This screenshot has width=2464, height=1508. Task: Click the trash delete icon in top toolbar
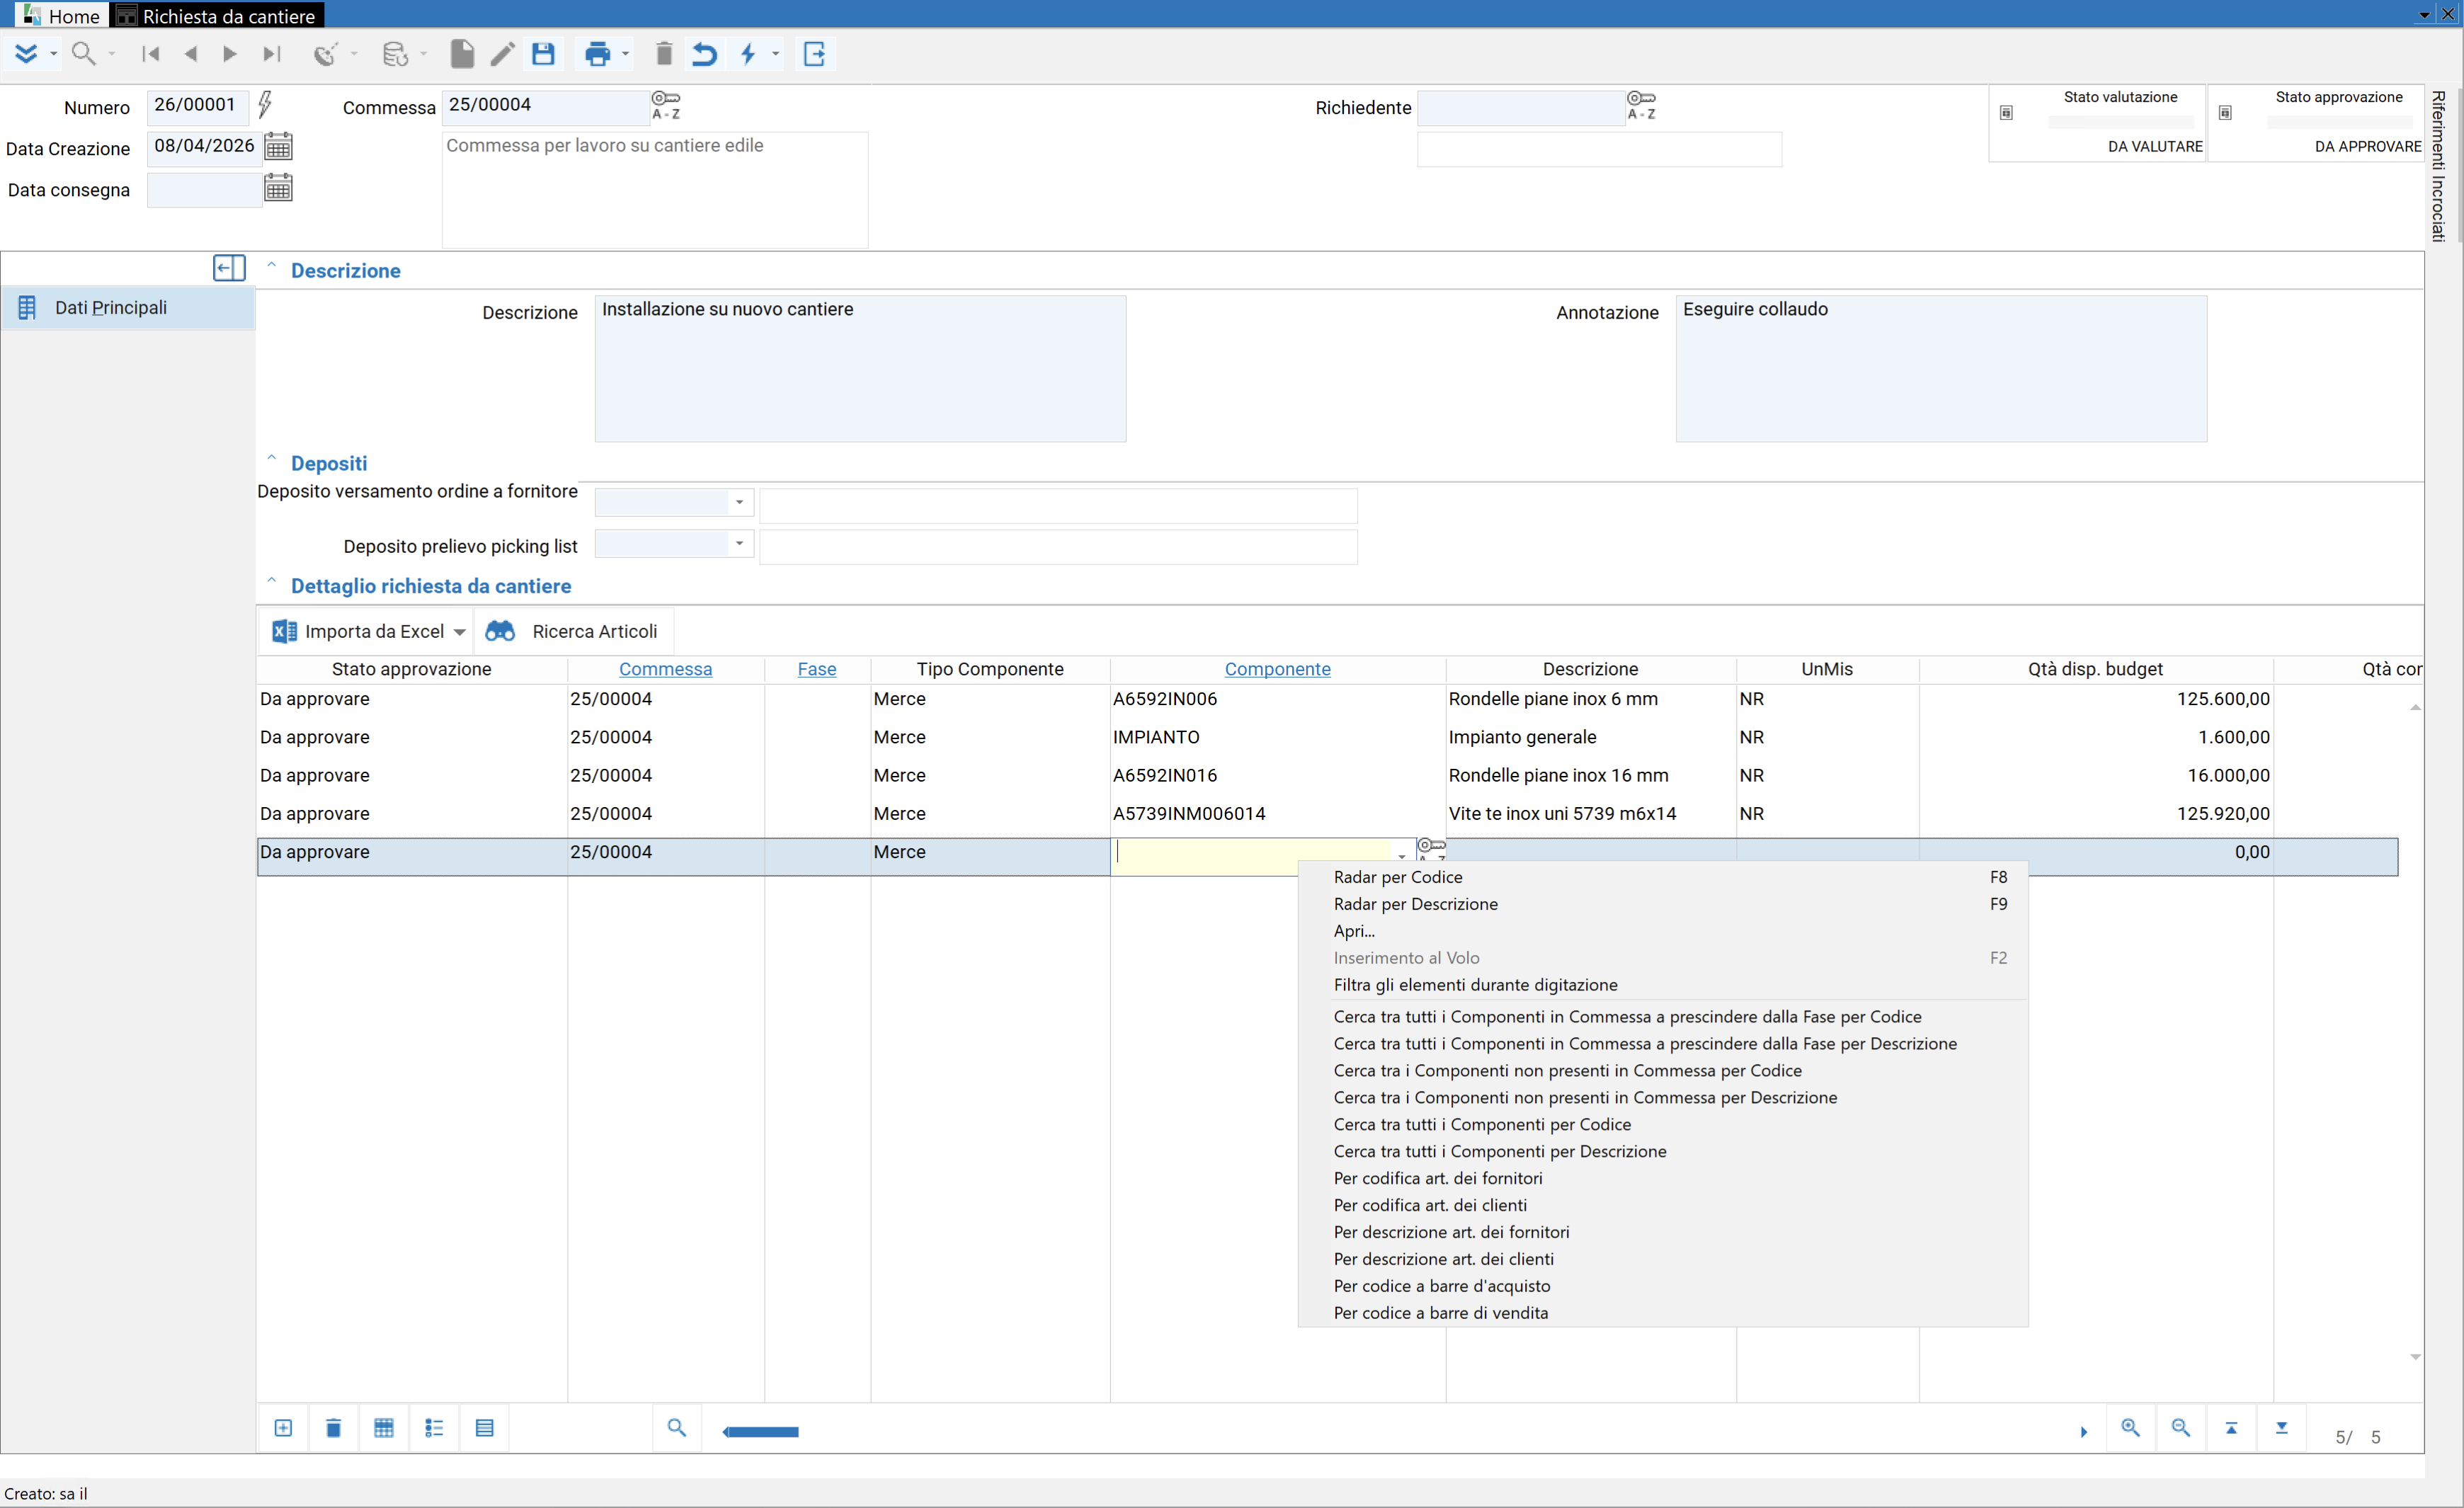664,54
